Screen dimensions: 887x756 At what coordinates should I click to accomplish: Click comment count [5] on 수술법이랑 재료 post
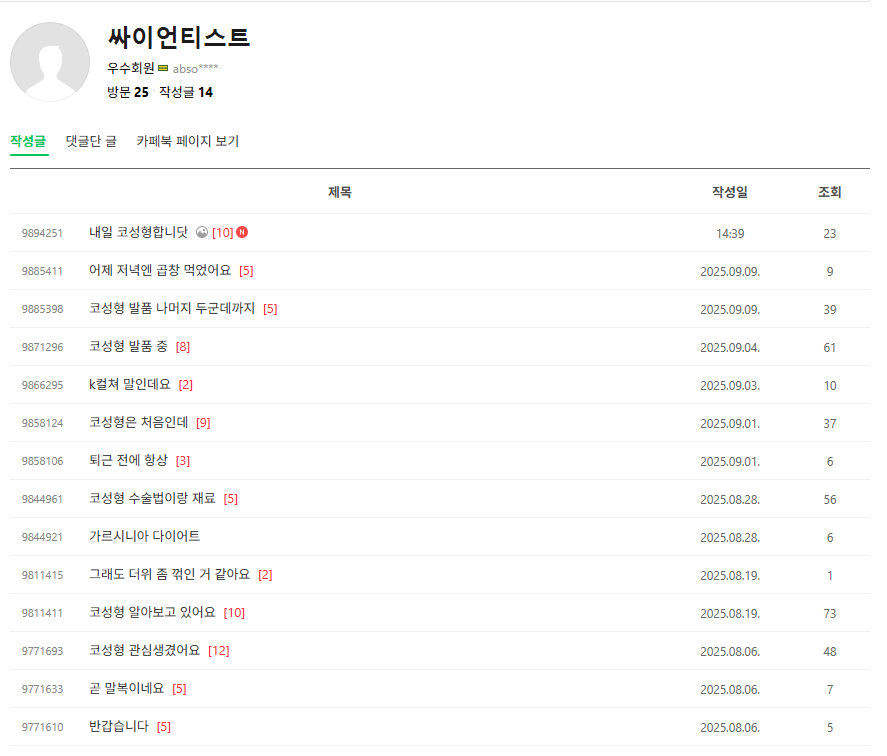231,499
